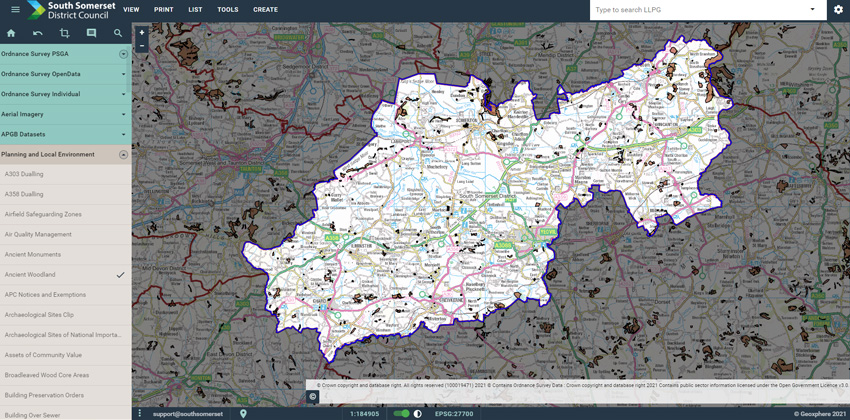
Task: Enable Airfield Safeguarding Zones layer
Action: click(x=66, y=215)
